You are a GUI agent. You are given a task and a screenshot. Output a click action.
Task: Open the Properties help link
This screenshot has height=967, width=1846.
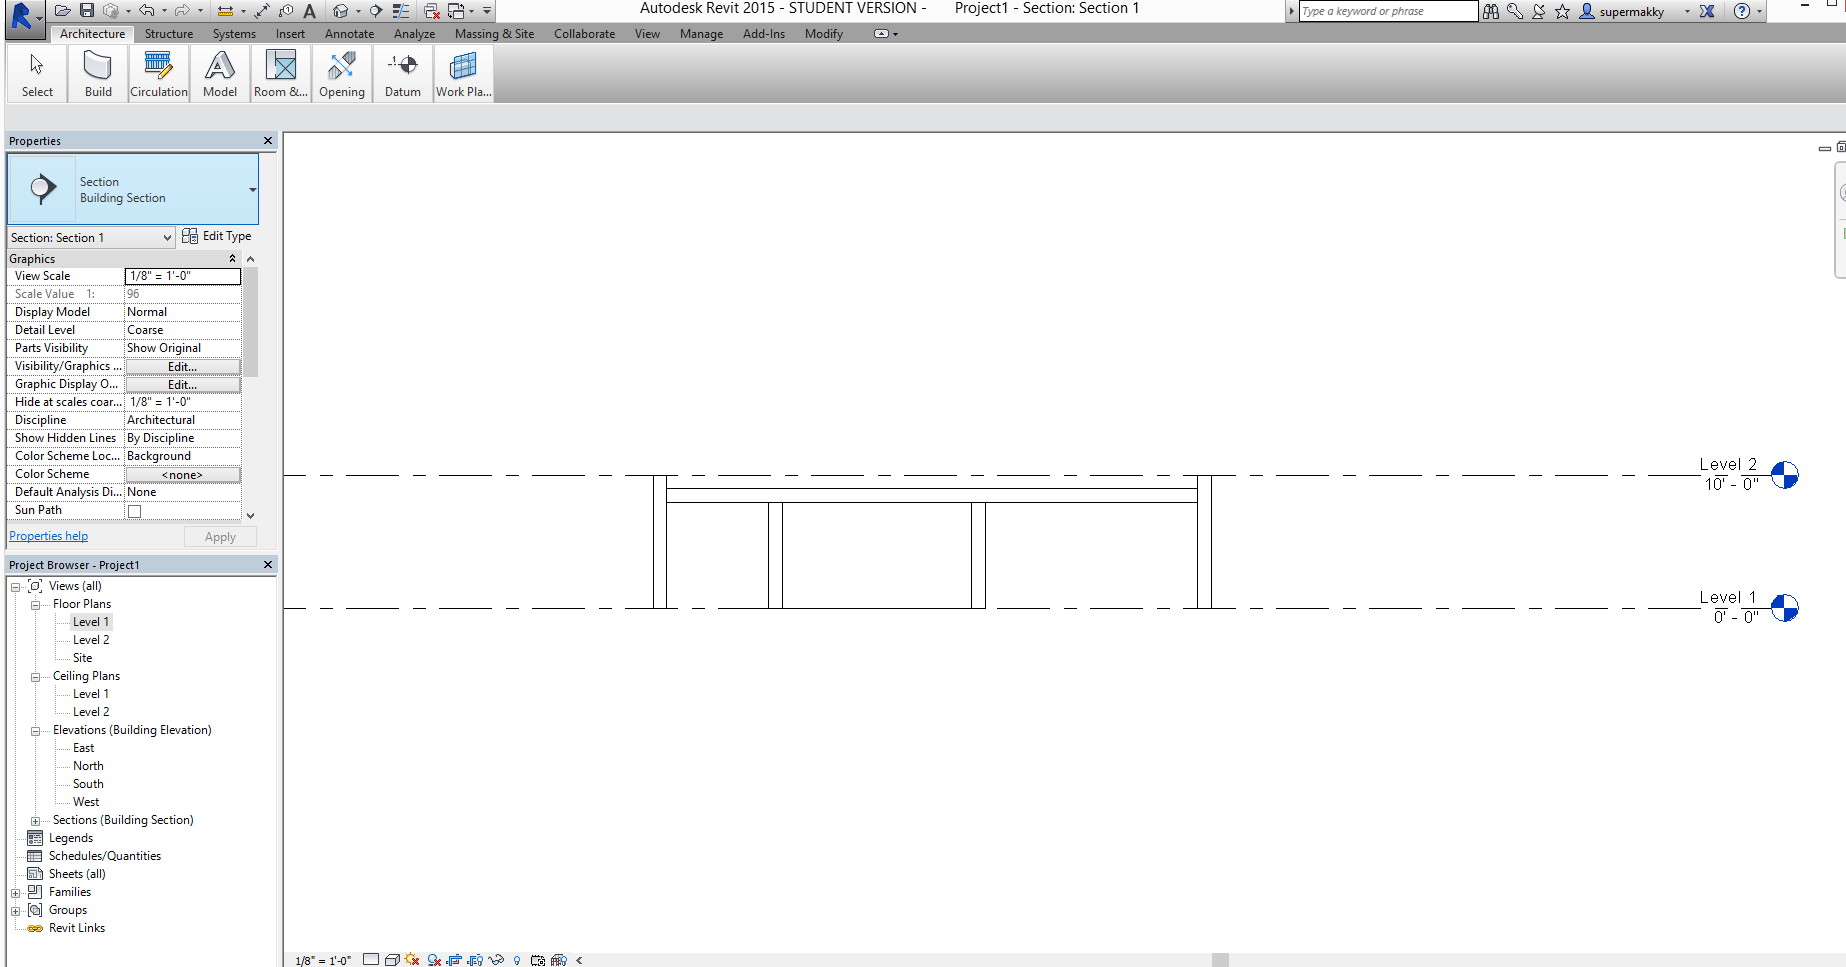[x=49, y=537]
